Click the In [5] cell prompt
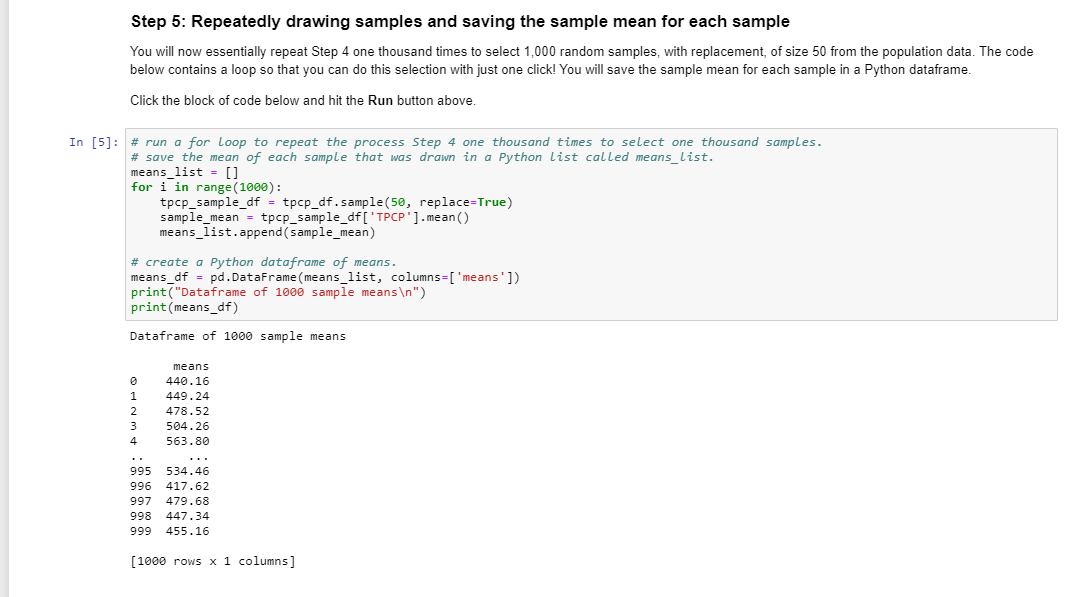 pyautogui.click(x=100, y=142)
